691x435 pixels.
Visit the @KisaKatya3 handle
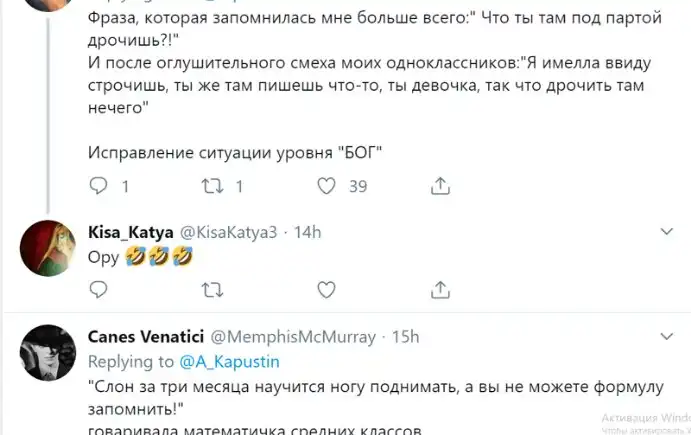tap(226, 233)
